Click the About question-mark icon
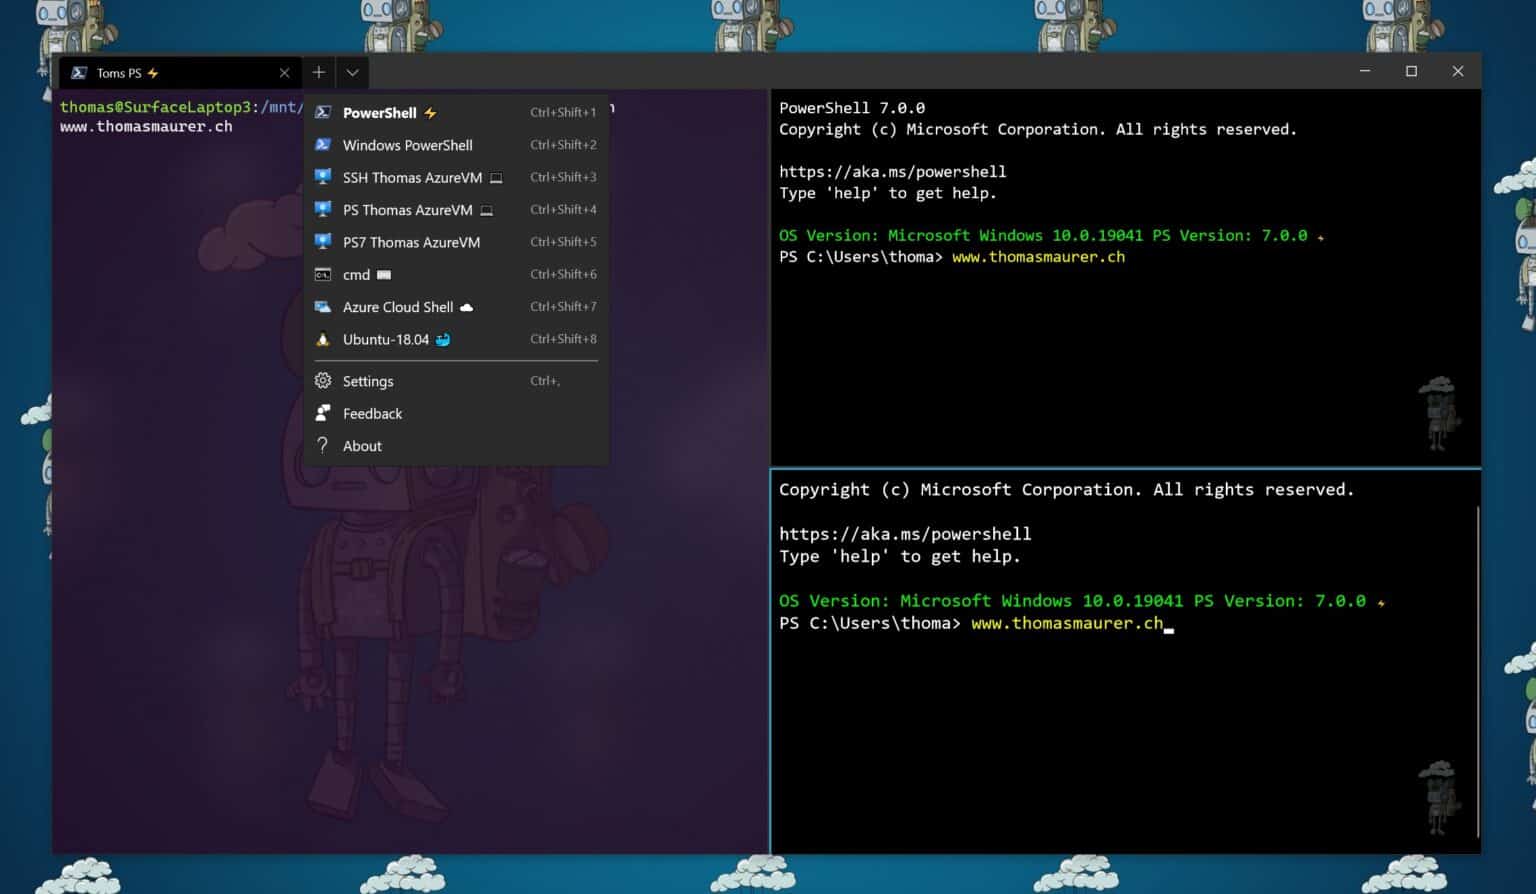1536x894 pixels. (x=322, y=446)
